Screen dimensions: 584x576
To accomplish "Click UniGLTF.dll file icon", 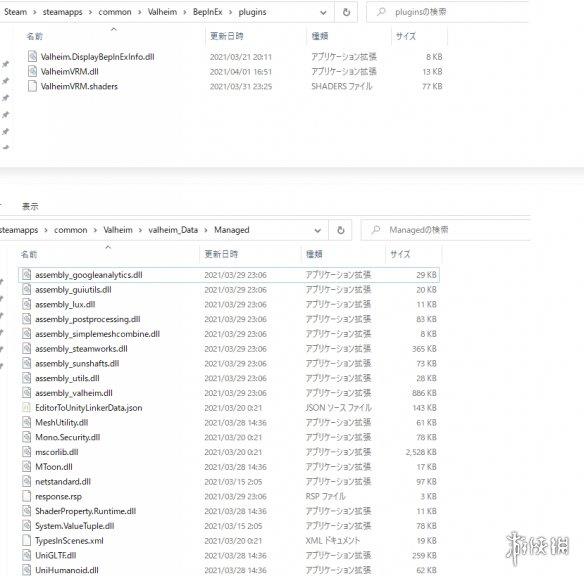I will [x=26, y=555].
